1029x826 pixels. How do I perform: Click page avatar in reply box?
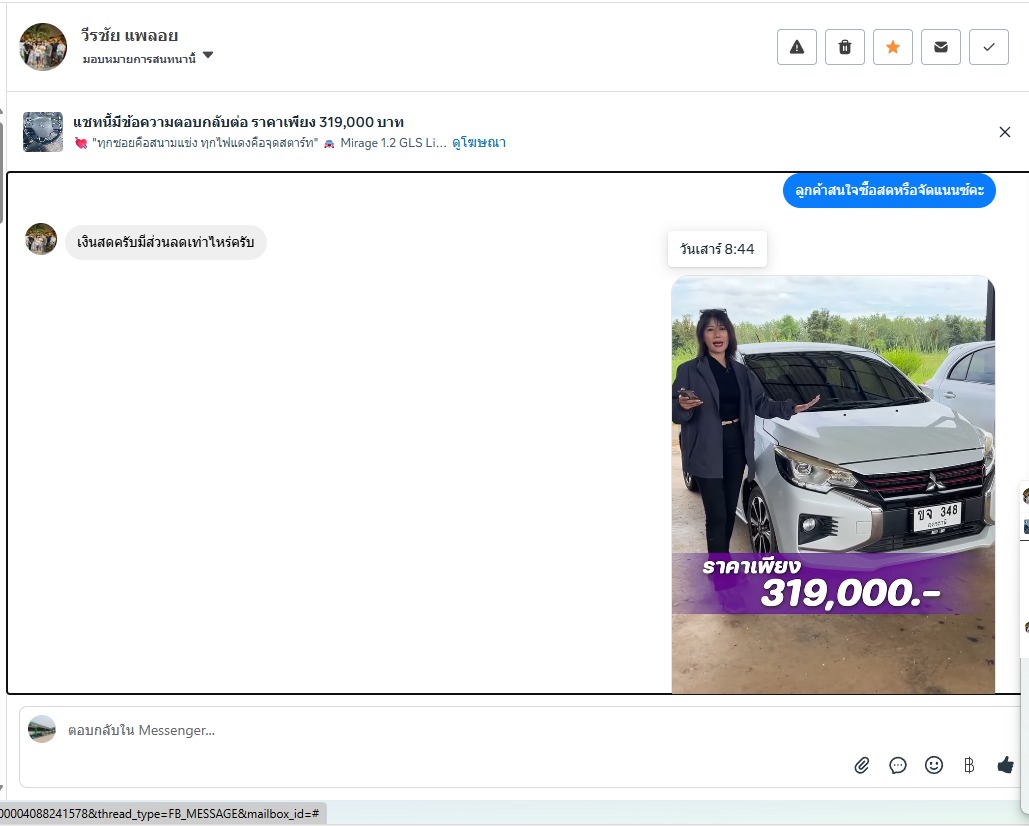click(x=42, y=729)
